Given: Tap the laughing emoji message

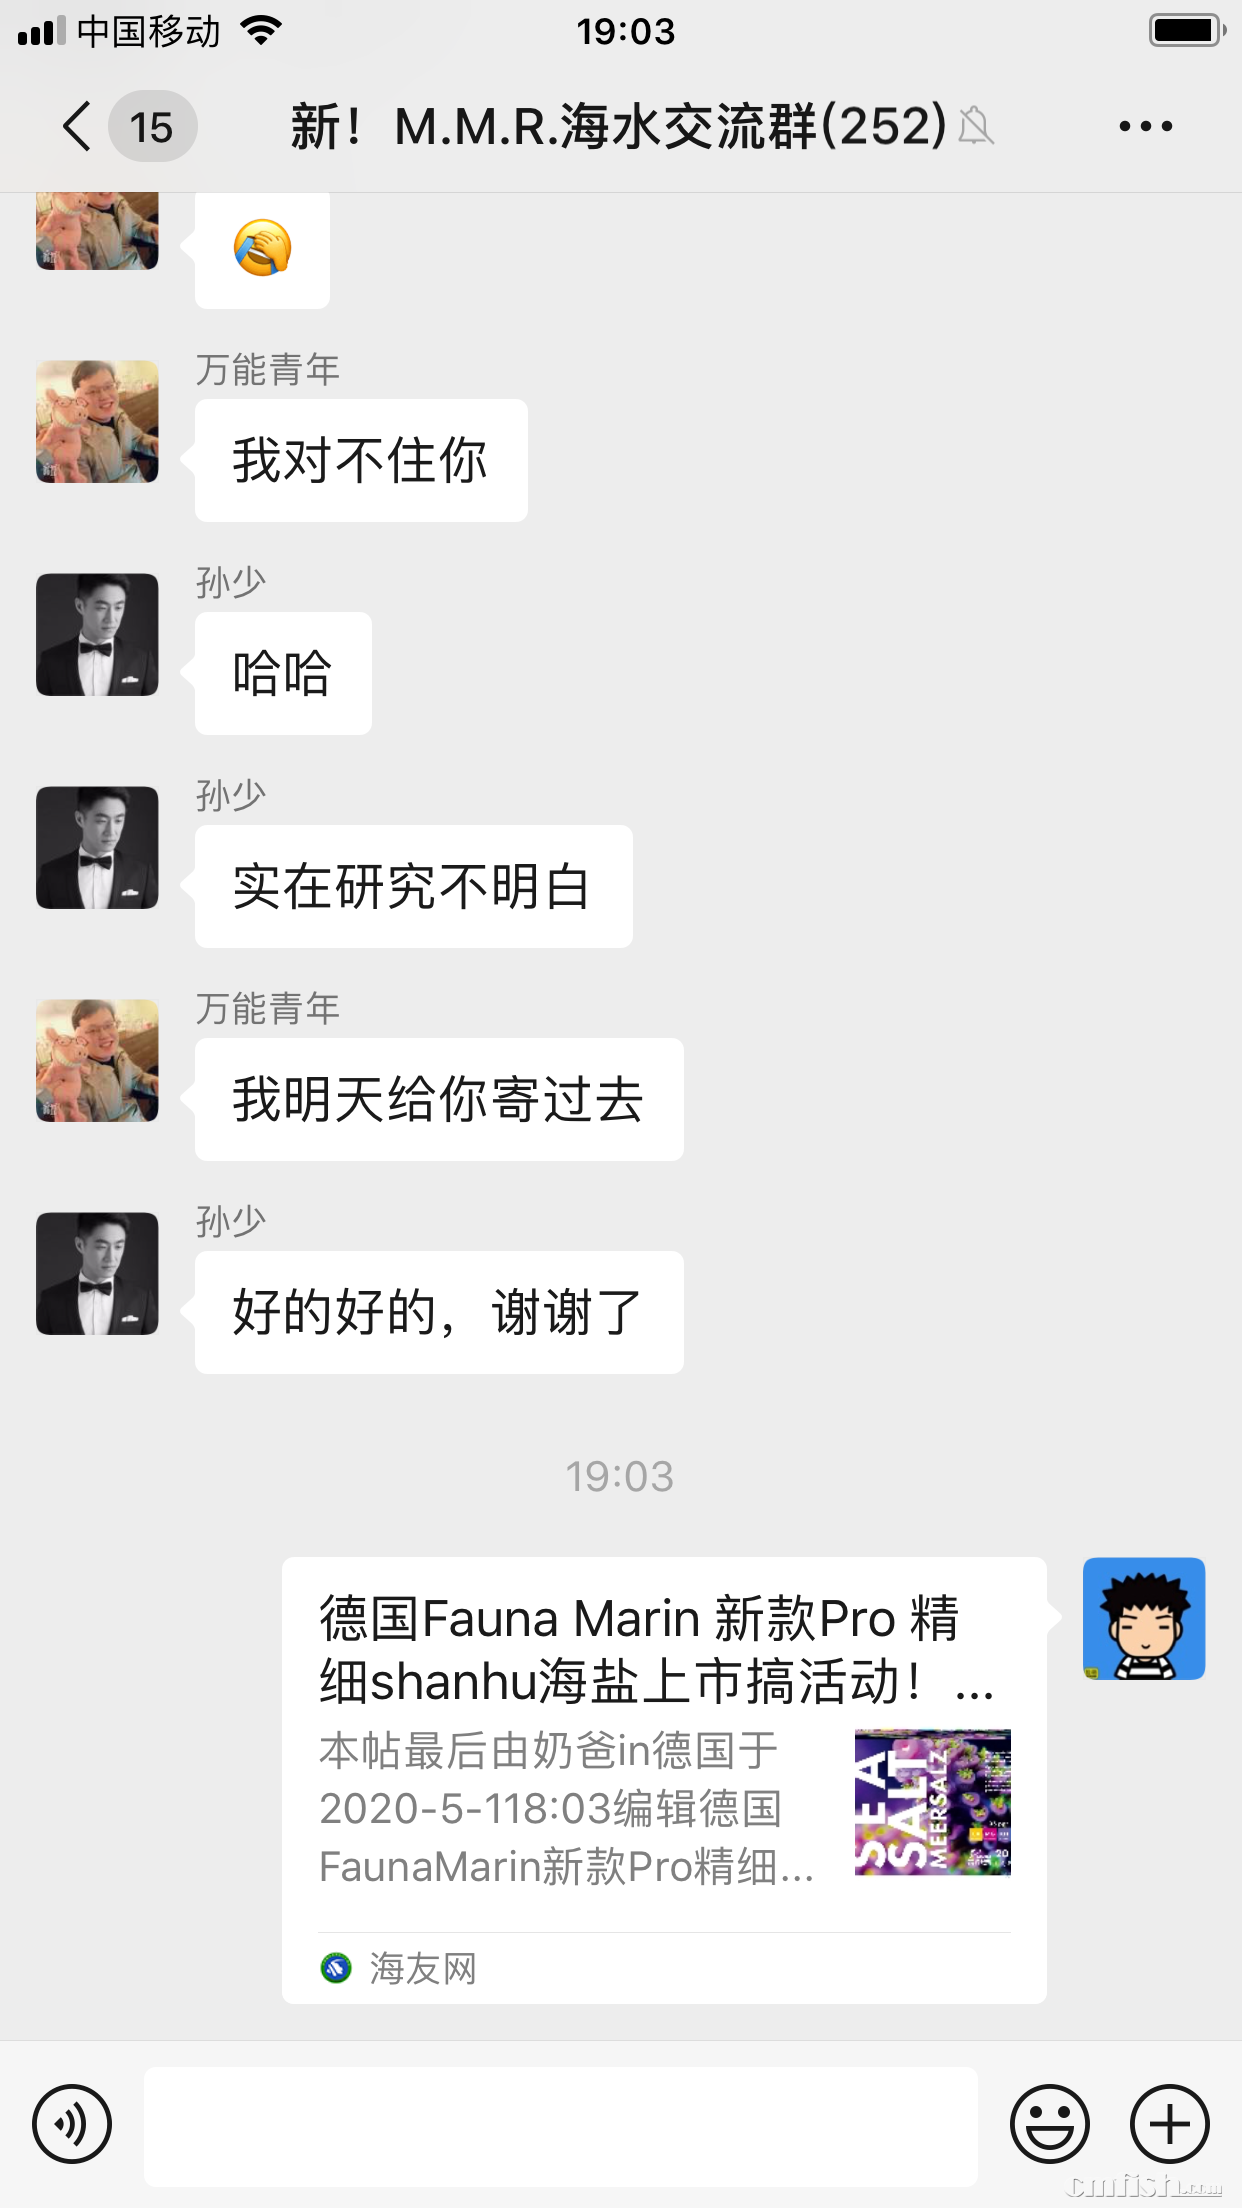Looking at the screenshot, I should coord(262,250).
